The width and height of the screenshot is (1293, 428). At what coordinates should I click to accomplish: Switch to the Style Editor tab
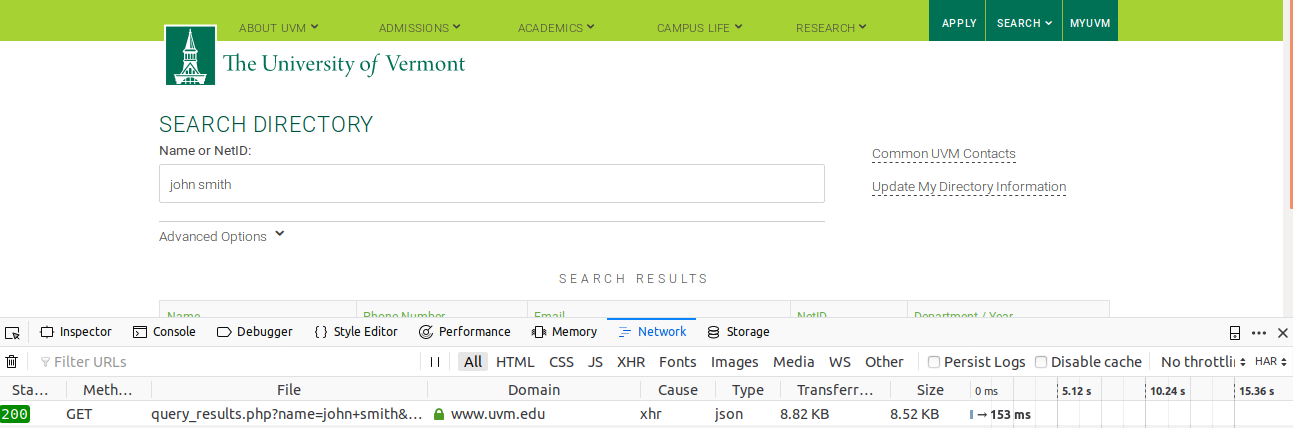click(355, 332)
